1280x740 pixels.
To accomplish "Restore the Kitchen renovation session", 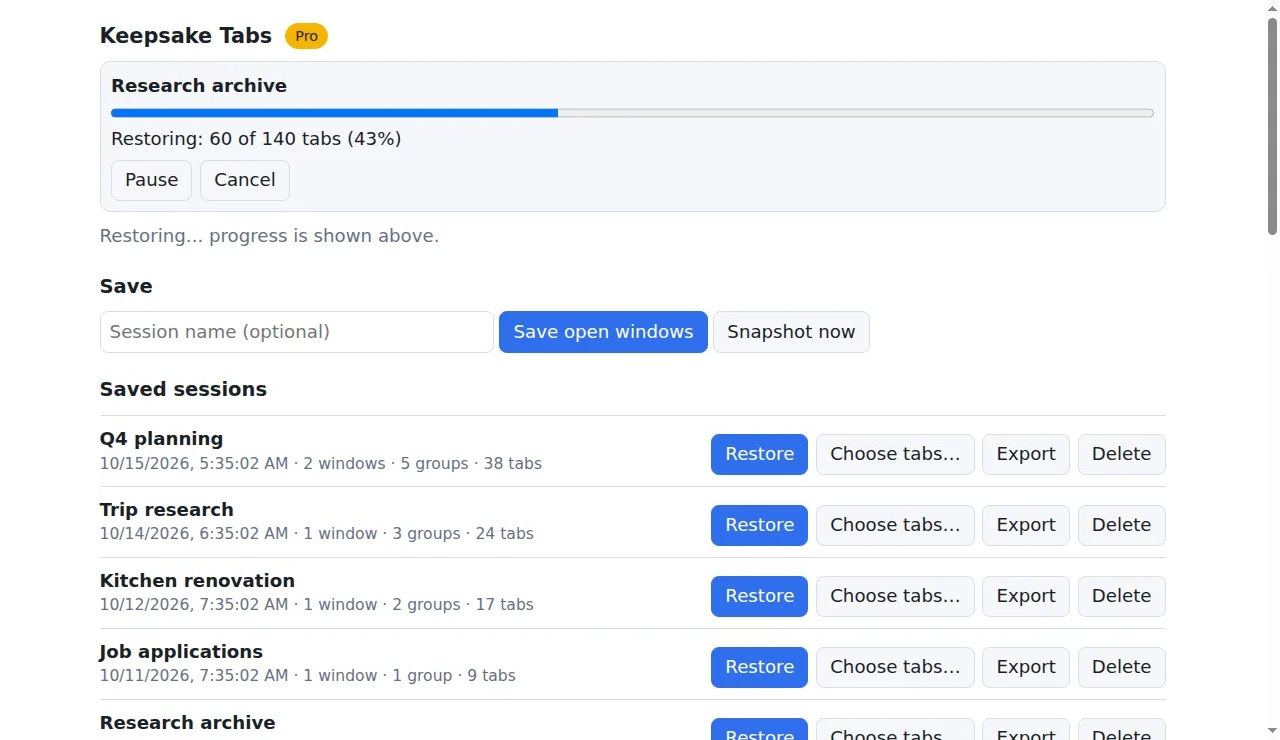I will pyautogui.click(x=759, y=596).
